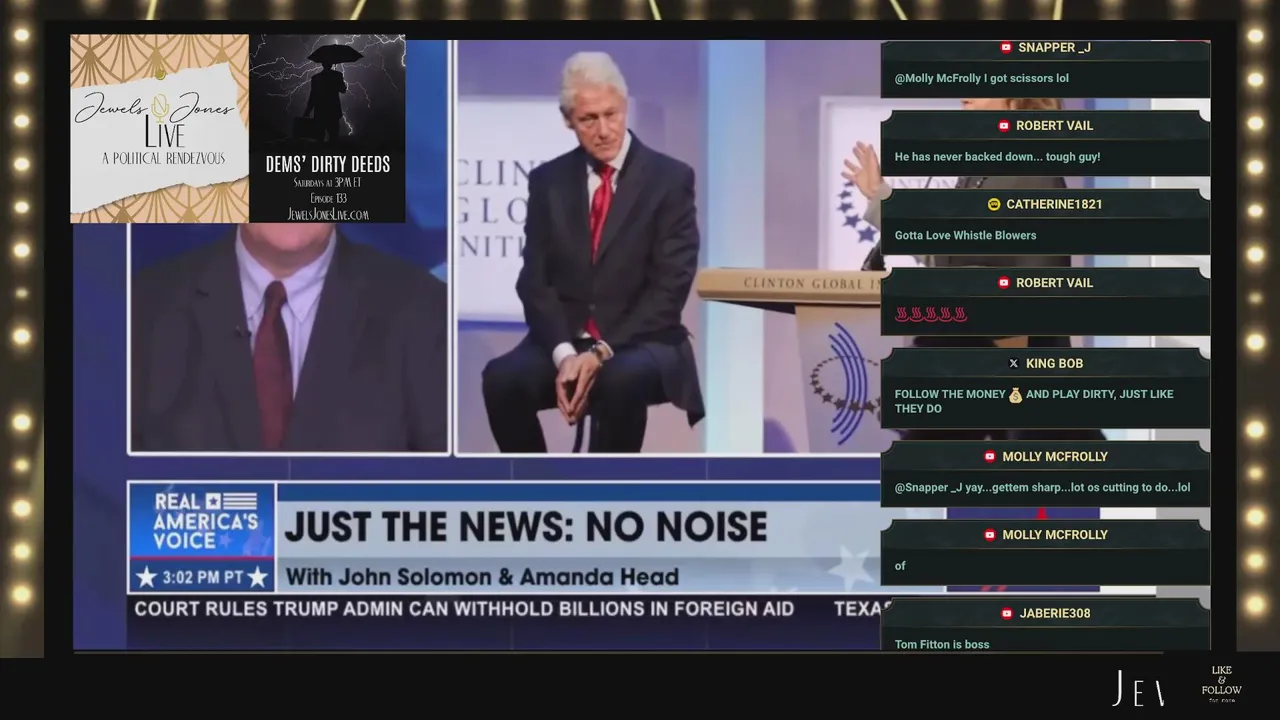Select message 'FOLLOW THE MONEY AND PLAY DIRTY'
Viewport: 1280px width, 720px height.
(1034, 401)
